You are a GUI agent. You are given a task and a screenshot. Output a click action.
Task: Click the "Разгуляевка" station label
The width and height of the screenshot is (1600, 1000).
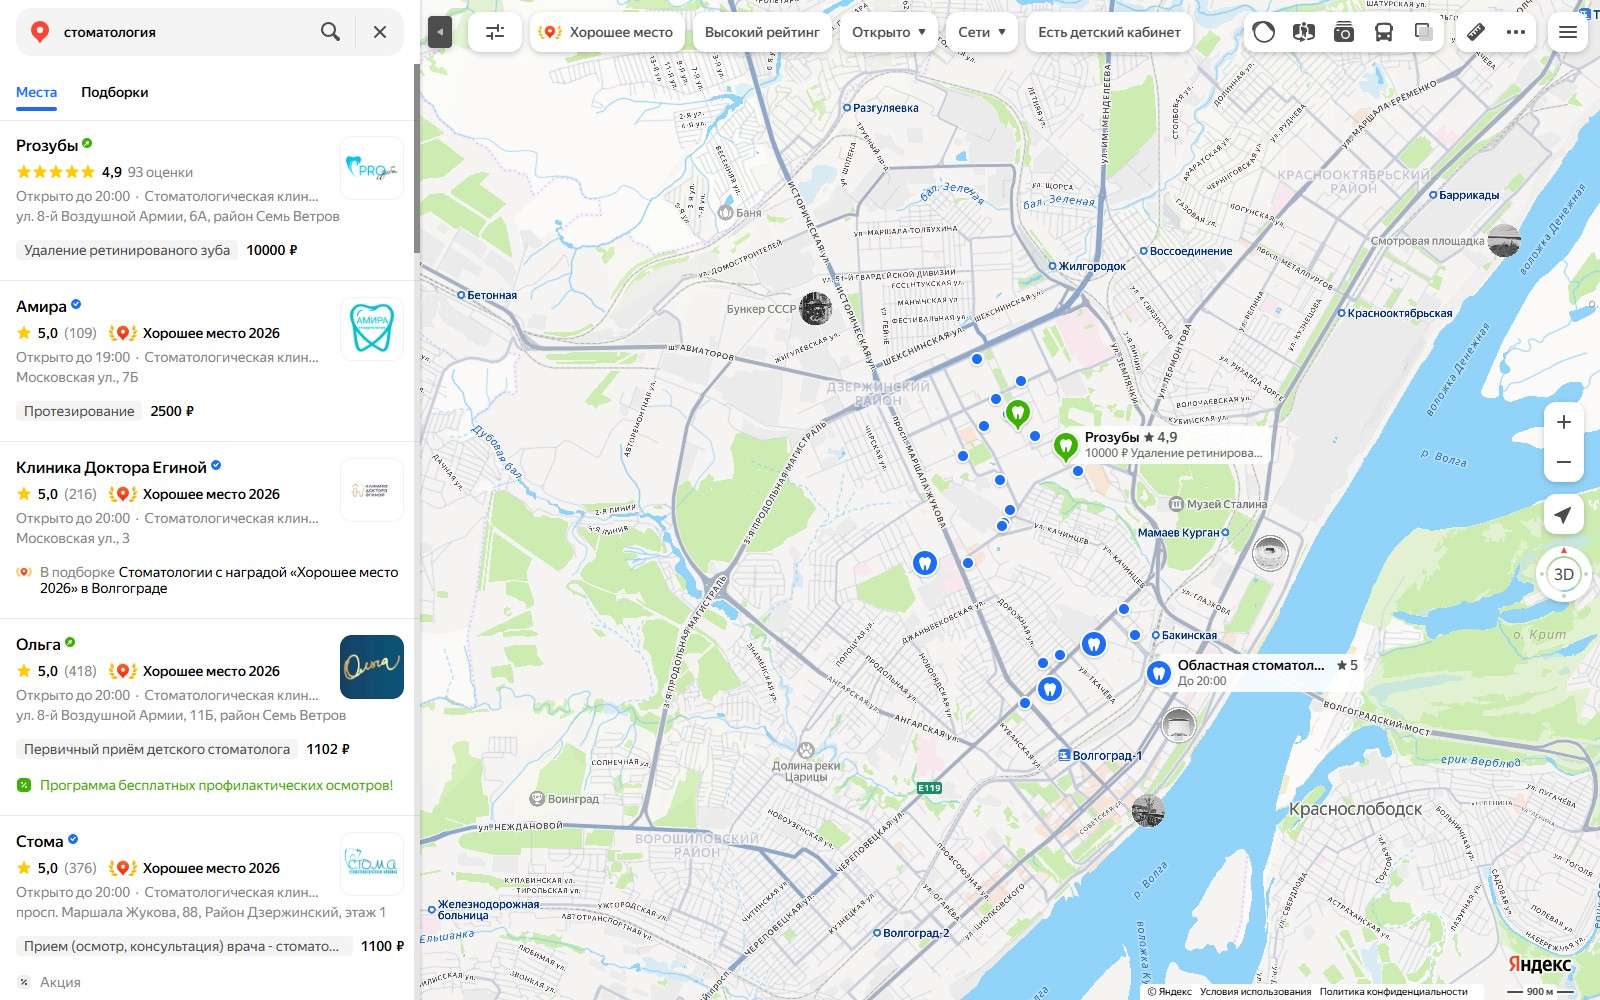click(885, 108)
